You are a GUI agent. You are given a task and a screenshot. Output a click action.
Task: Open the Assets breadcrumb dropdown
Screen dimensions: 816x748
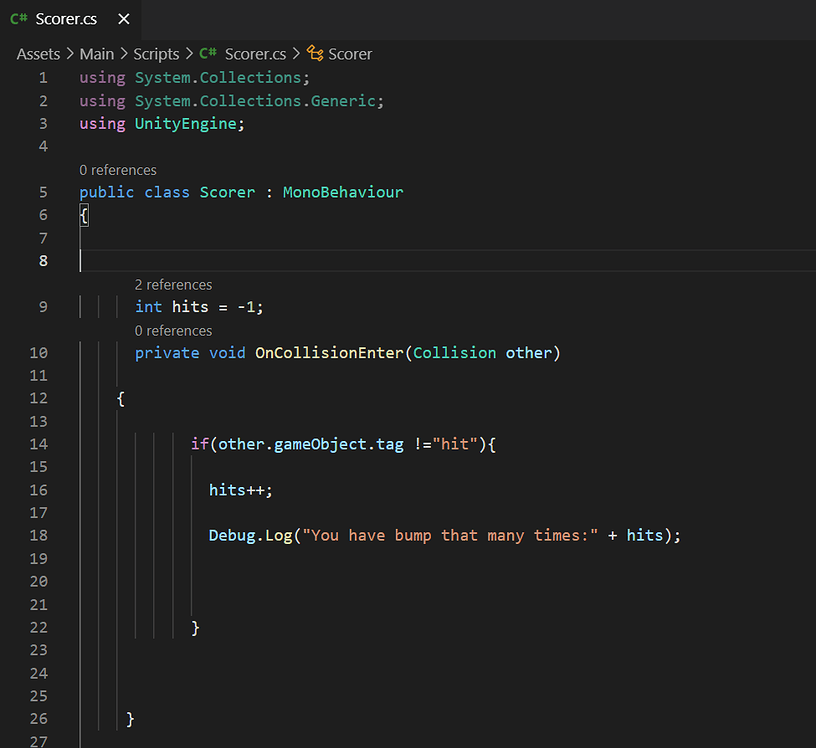point(38,54)
